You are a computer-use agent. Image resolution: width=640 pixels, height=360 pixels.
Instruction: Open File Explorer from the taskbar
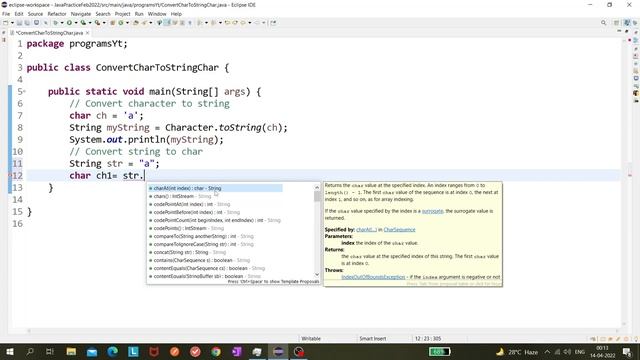(71, 352)
